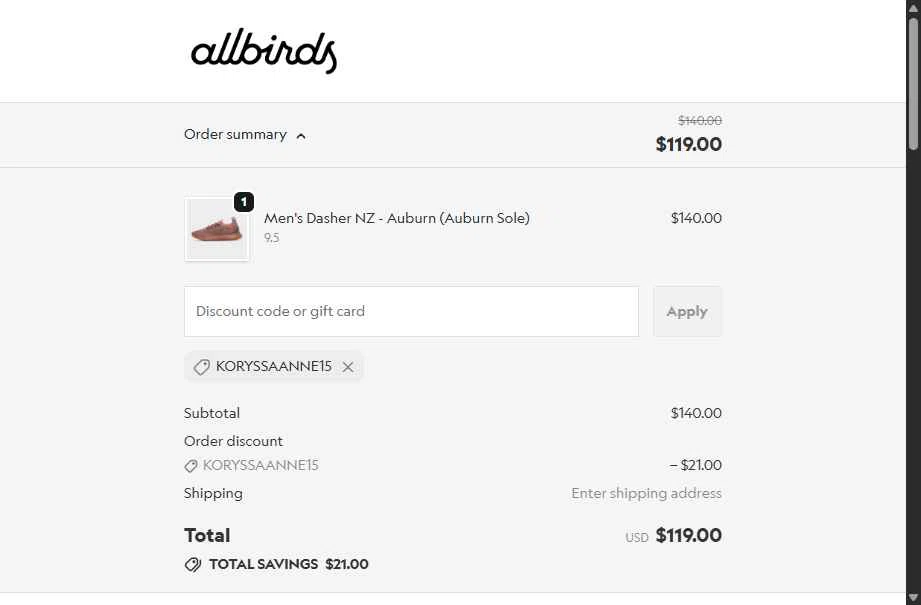Click the TOTAL SAVINGS $21.00 text
The width and height of the screenshot is (921, 605).
point(288,564)
